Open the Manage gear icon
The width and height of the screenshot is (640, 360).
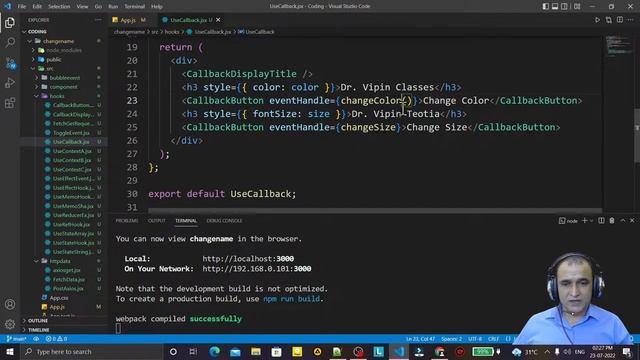(x=10, y=324)
